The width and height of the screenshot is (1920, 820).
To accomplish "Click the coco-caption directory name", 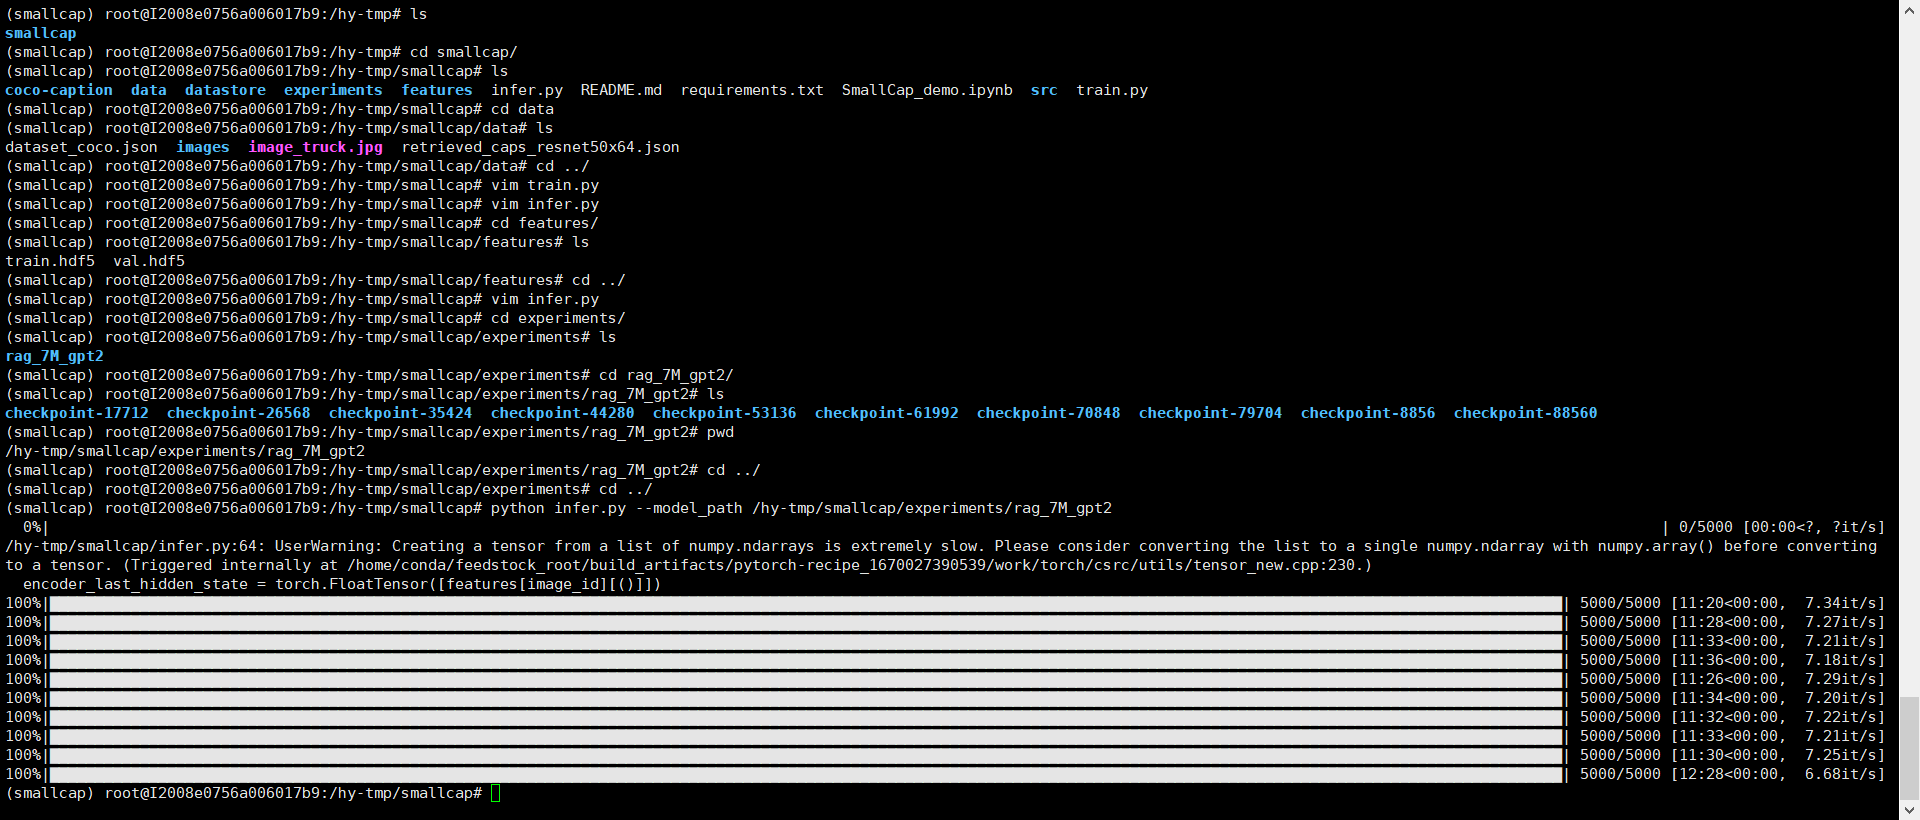I will pos(59,90).
